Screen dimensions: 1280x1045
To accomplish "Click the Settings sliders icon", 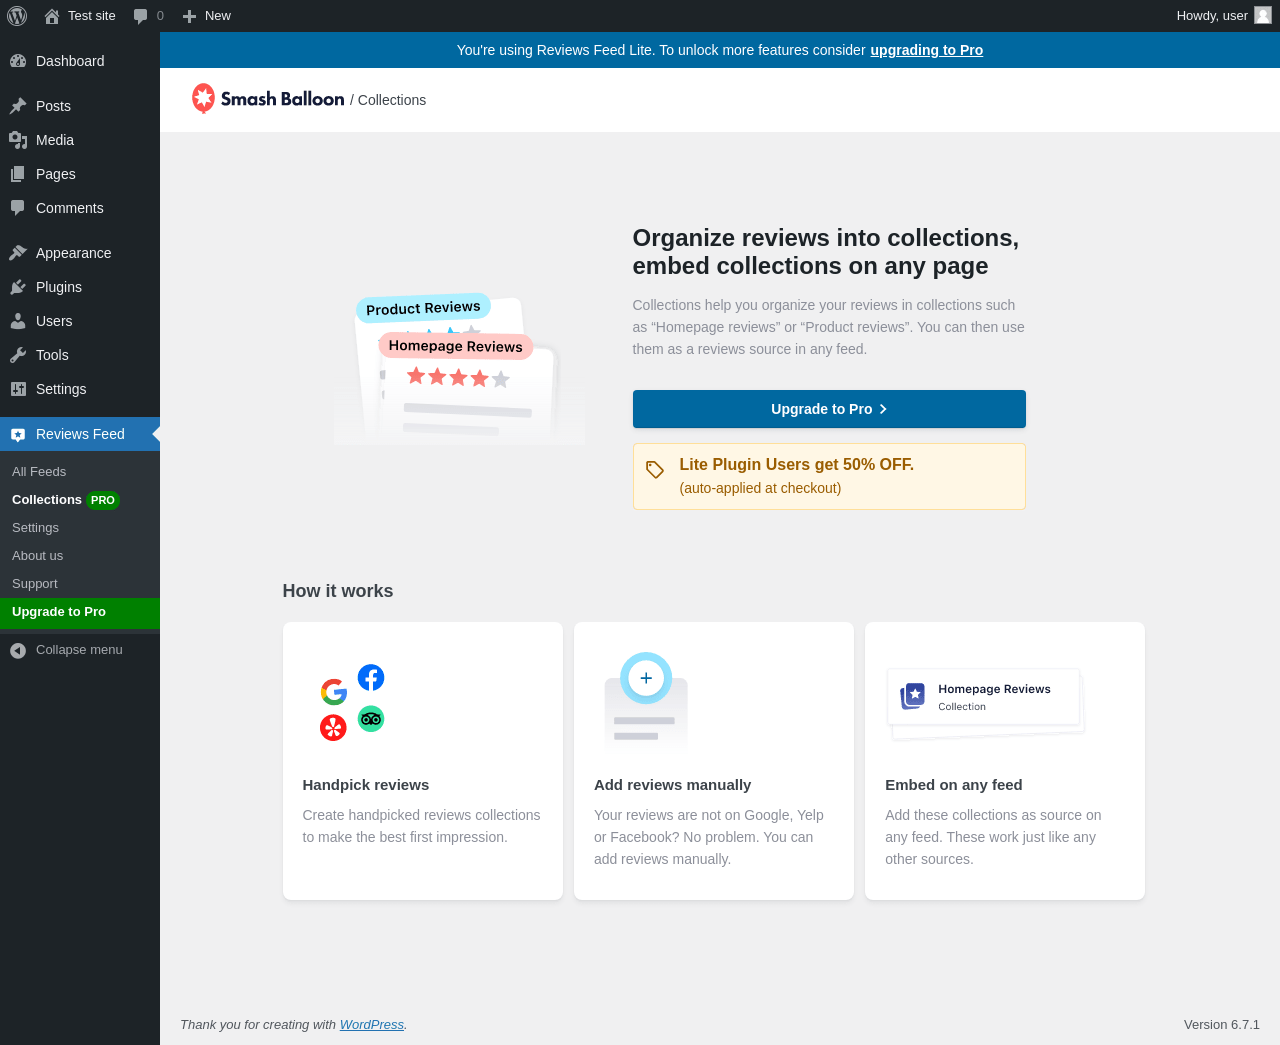I will (18, 389).
